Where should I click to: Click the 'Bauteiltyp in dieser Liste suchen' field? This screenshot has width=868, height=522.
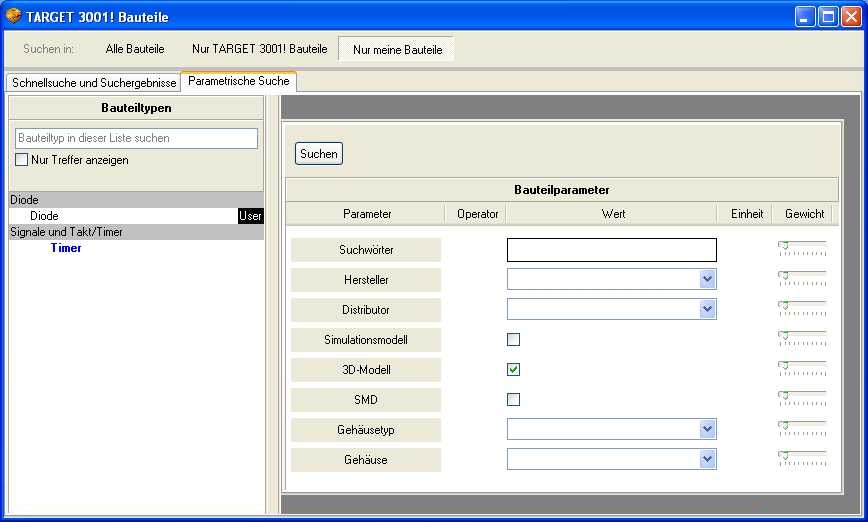tap(136, 138)
